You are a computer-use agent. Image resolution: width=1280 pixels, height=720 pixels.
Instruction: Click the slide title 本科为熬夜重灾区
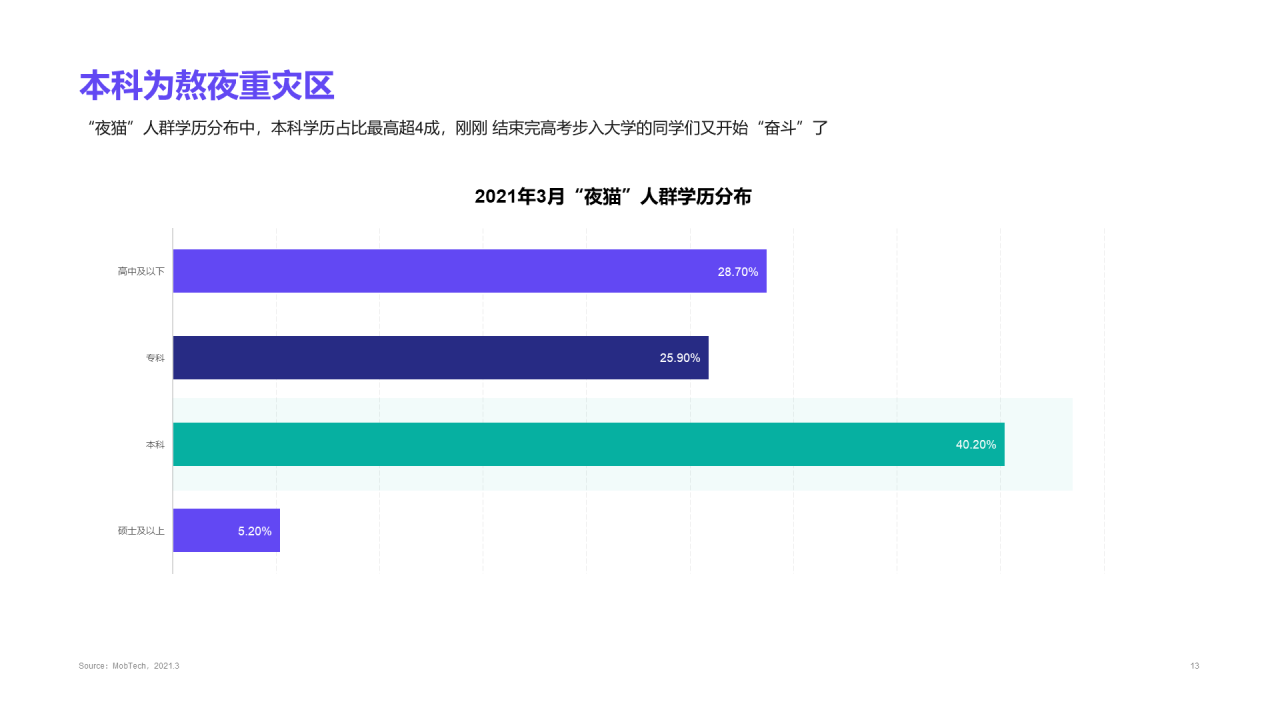[206, 86]
